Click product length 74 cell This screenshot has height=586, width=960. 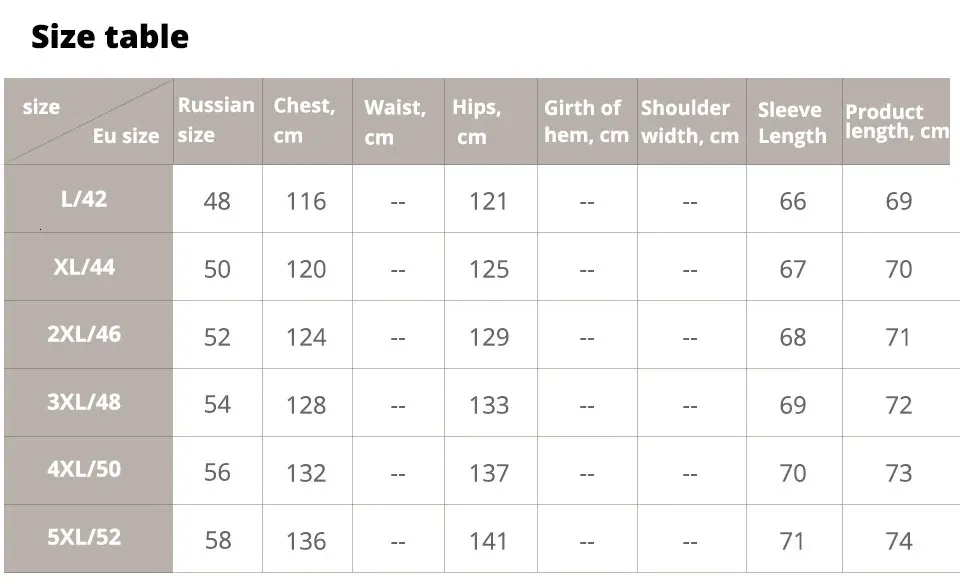click(898, 541)
